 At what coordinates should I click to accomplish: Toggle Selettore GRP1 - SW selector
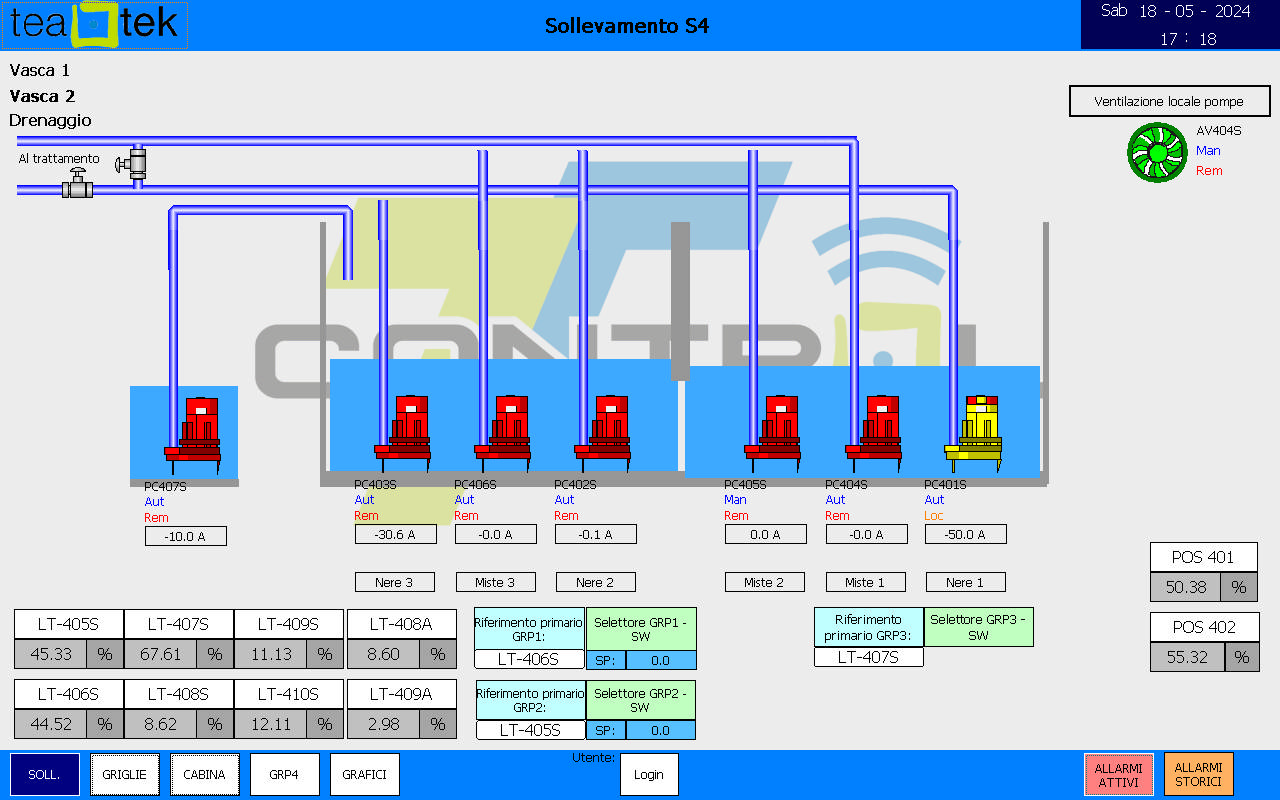[640, 629]
